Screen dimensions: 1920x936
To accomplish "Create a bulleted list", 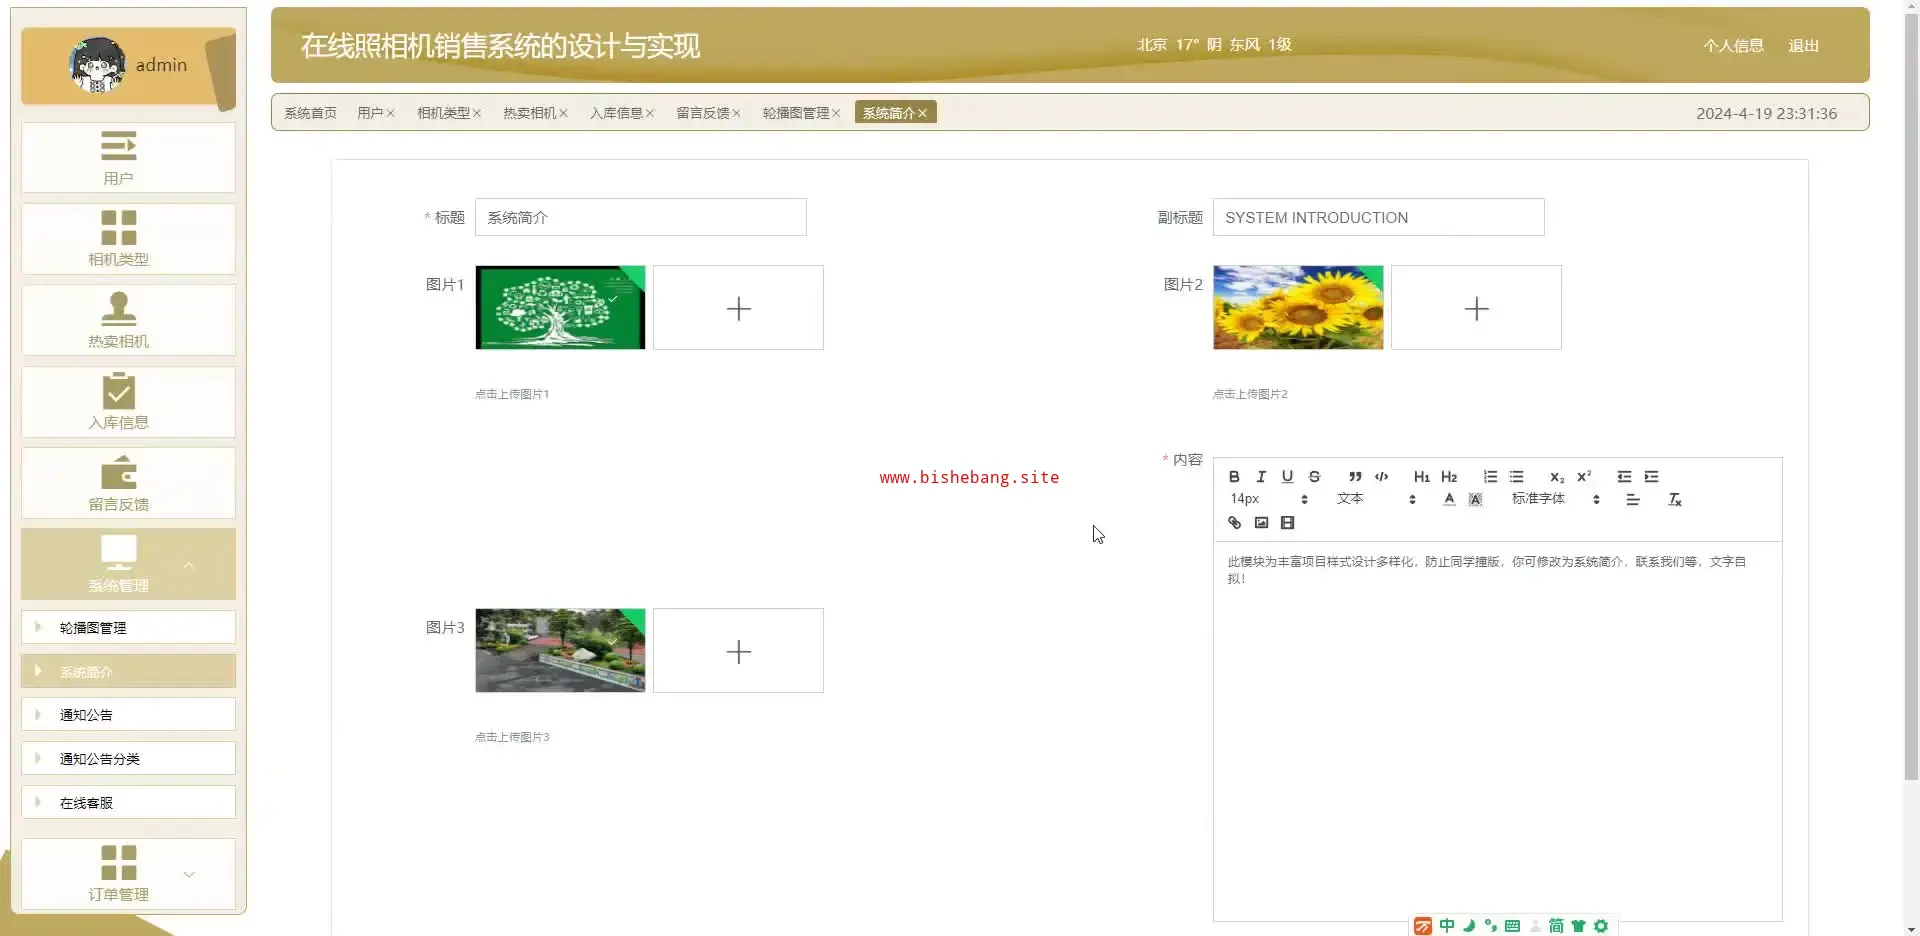I will click(x=1516, y=477).
